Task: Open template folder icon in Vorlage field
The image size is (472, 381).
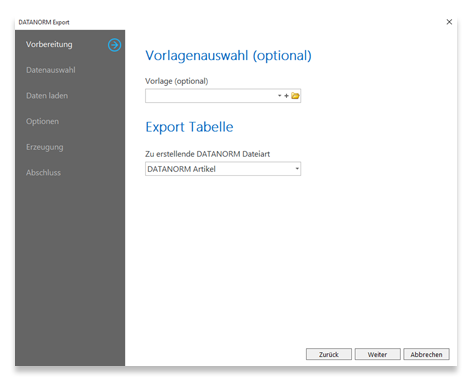Action: tap(295, 96)
